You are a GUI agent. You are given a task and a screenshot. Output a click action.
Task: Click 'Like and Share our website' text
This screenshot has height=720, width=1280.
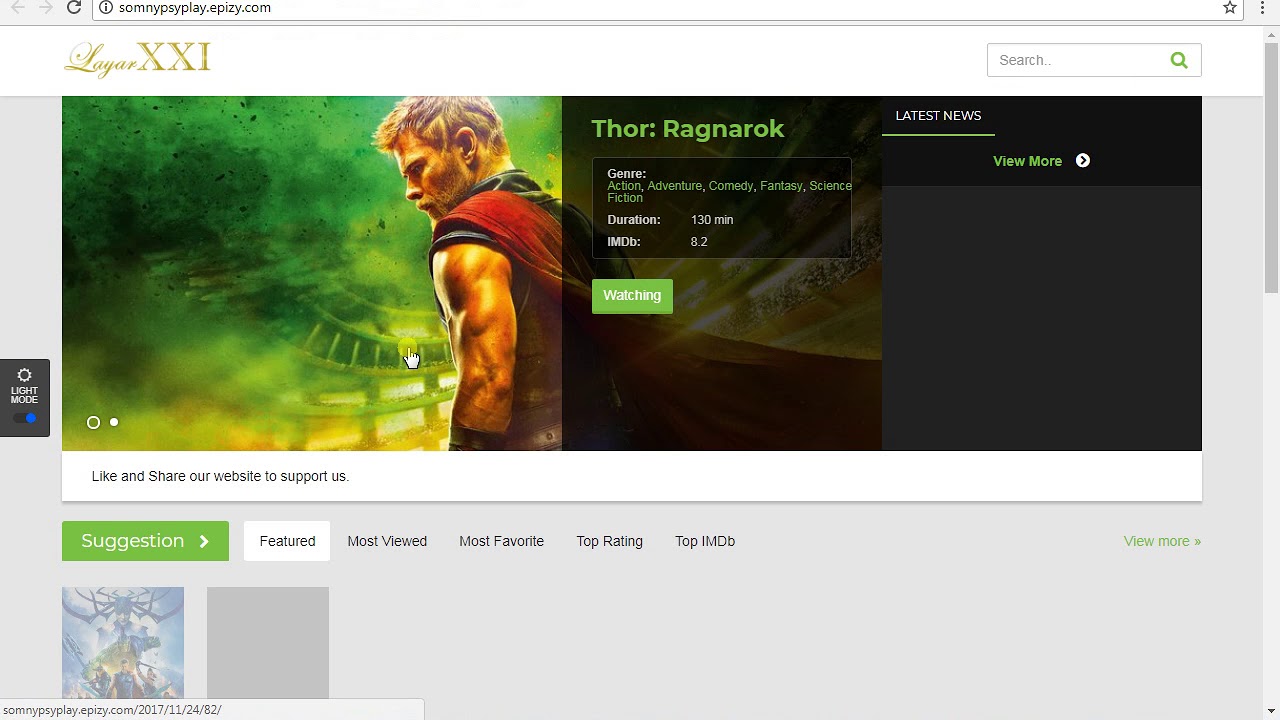220,476
